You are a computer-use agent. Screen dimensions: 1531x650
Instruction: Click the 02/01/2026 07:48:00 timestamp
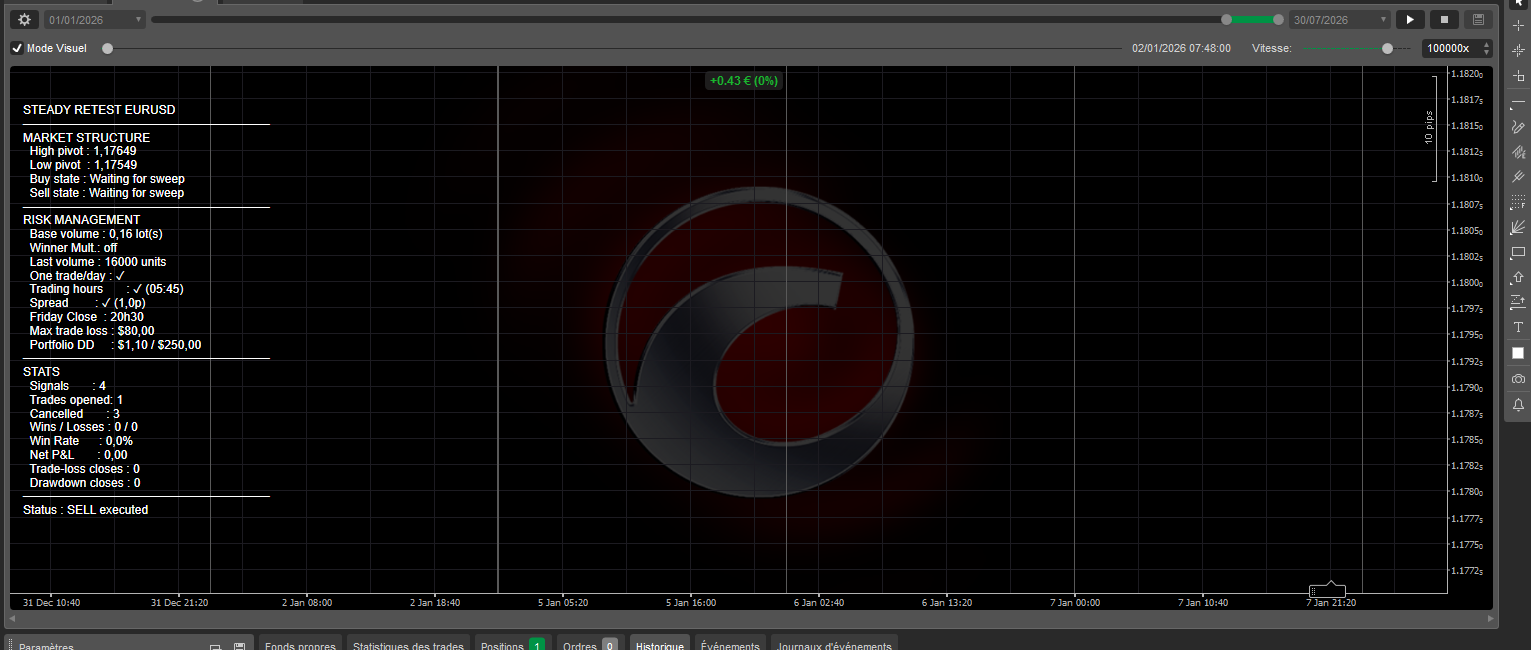(1181, 48)
